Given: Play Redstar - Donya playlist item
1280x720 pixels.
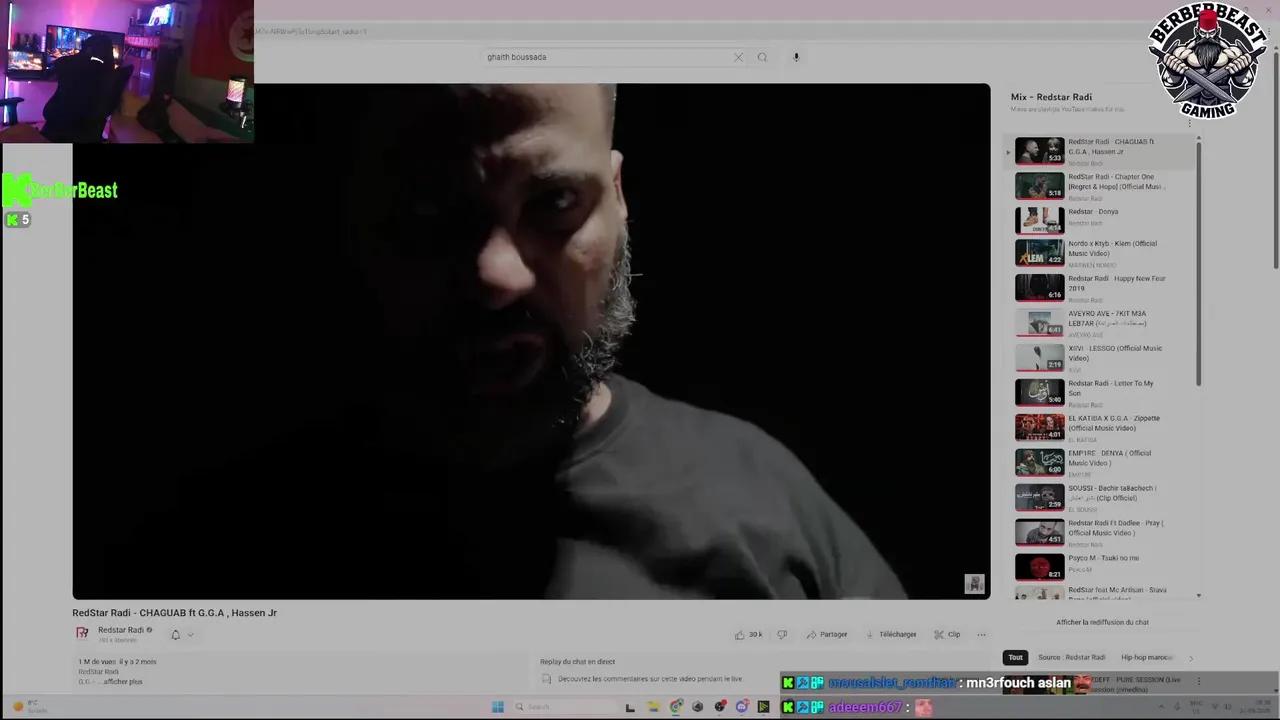Looking at the screenshot, I should point(1101,220).
